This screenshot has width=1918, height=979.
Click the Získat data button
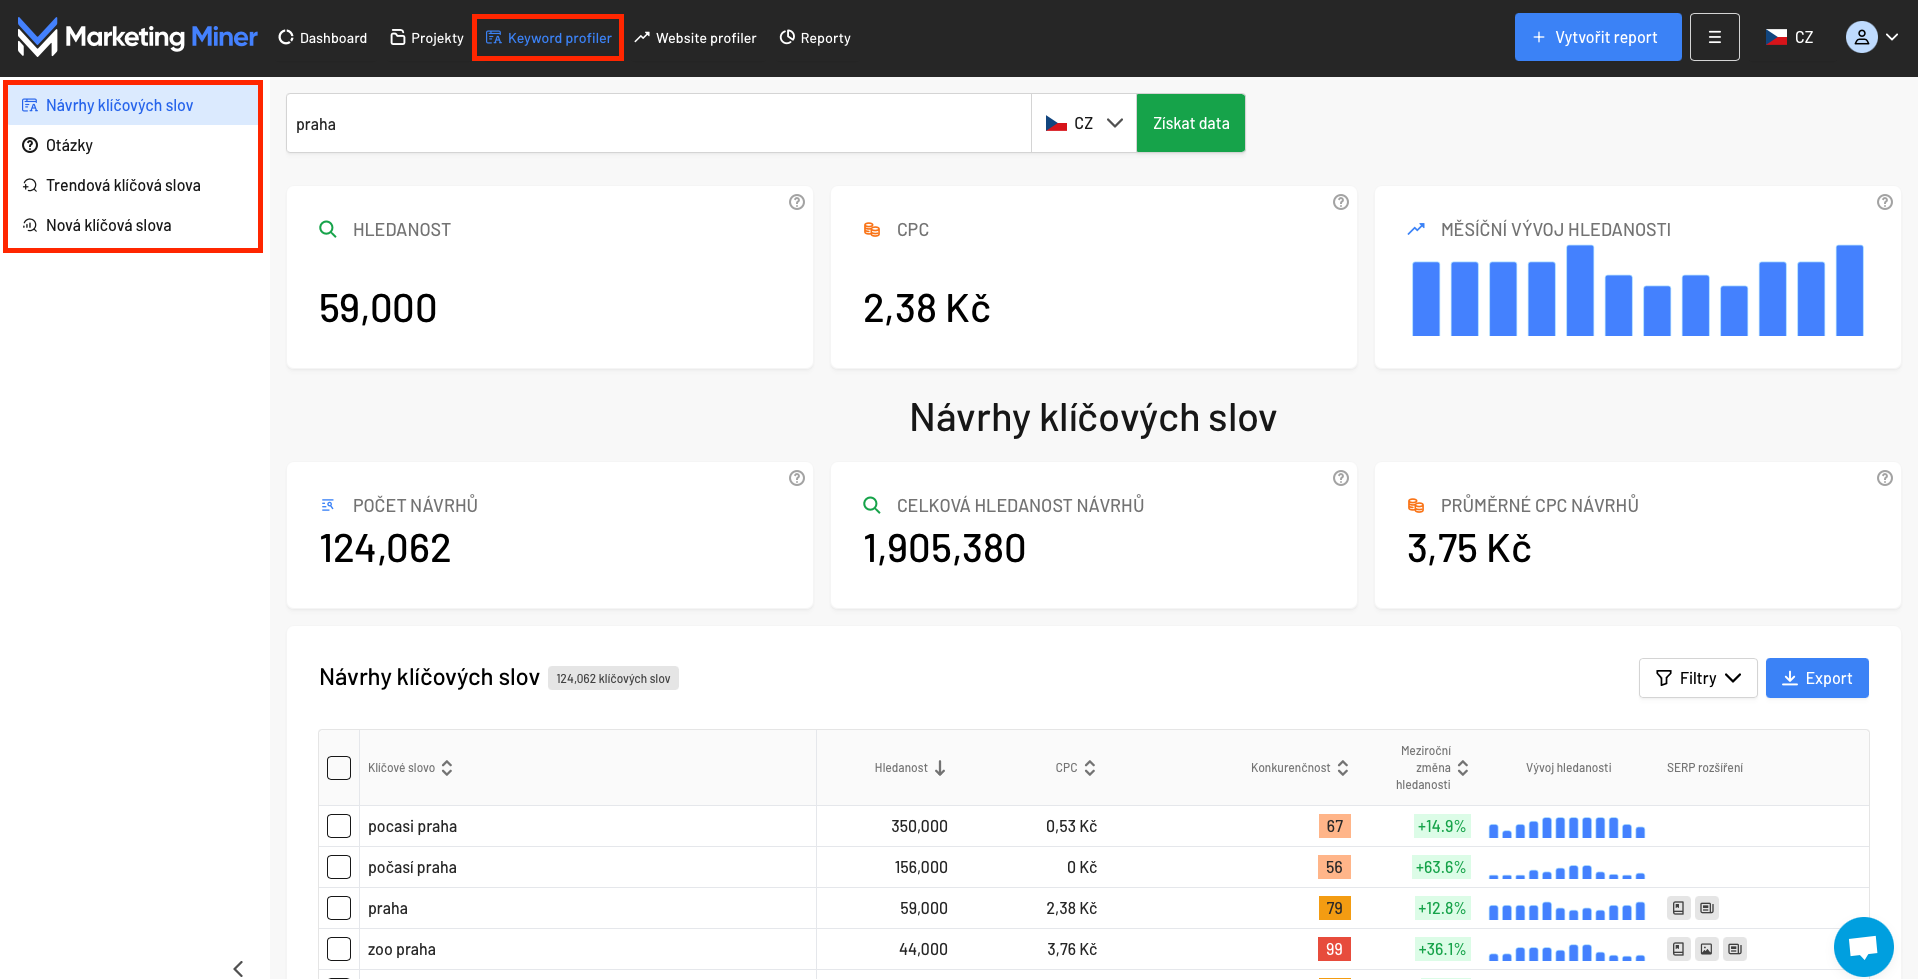click(x=1190, y=122)
